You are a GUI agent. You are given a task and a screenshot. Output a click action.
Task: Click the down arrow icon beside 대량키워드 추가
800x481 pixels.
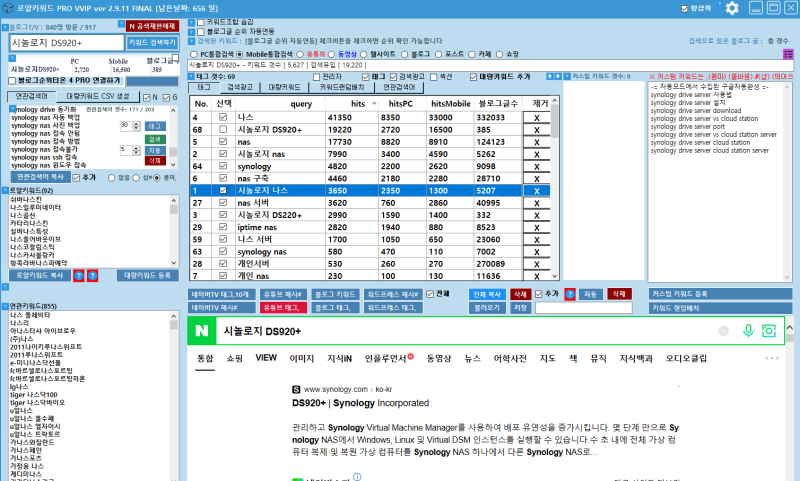pos(558,77)
